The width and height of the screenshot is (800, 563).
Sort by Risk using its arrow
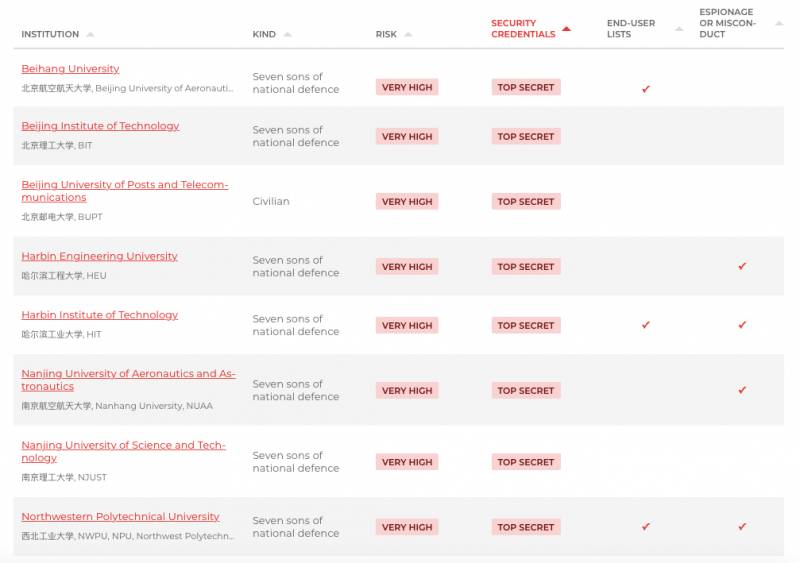tap(408, 35)
